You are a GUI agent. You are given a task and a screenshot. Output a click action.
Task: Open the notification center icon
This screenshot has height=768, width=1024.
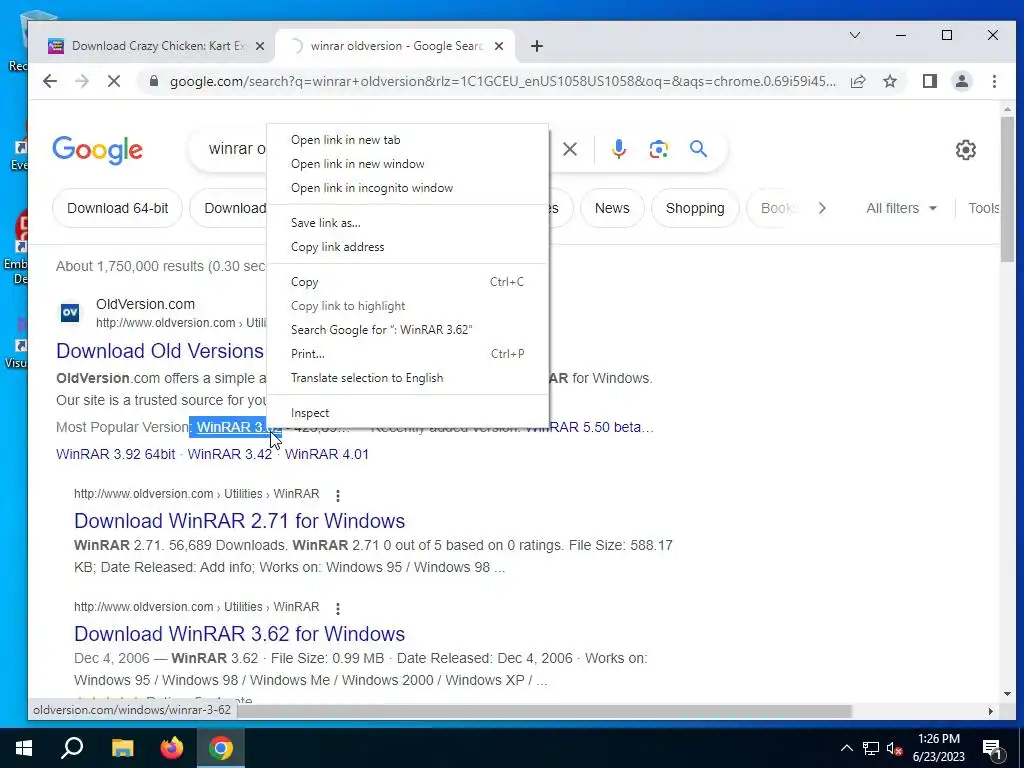pyautogui.click(x=991, y=748)
